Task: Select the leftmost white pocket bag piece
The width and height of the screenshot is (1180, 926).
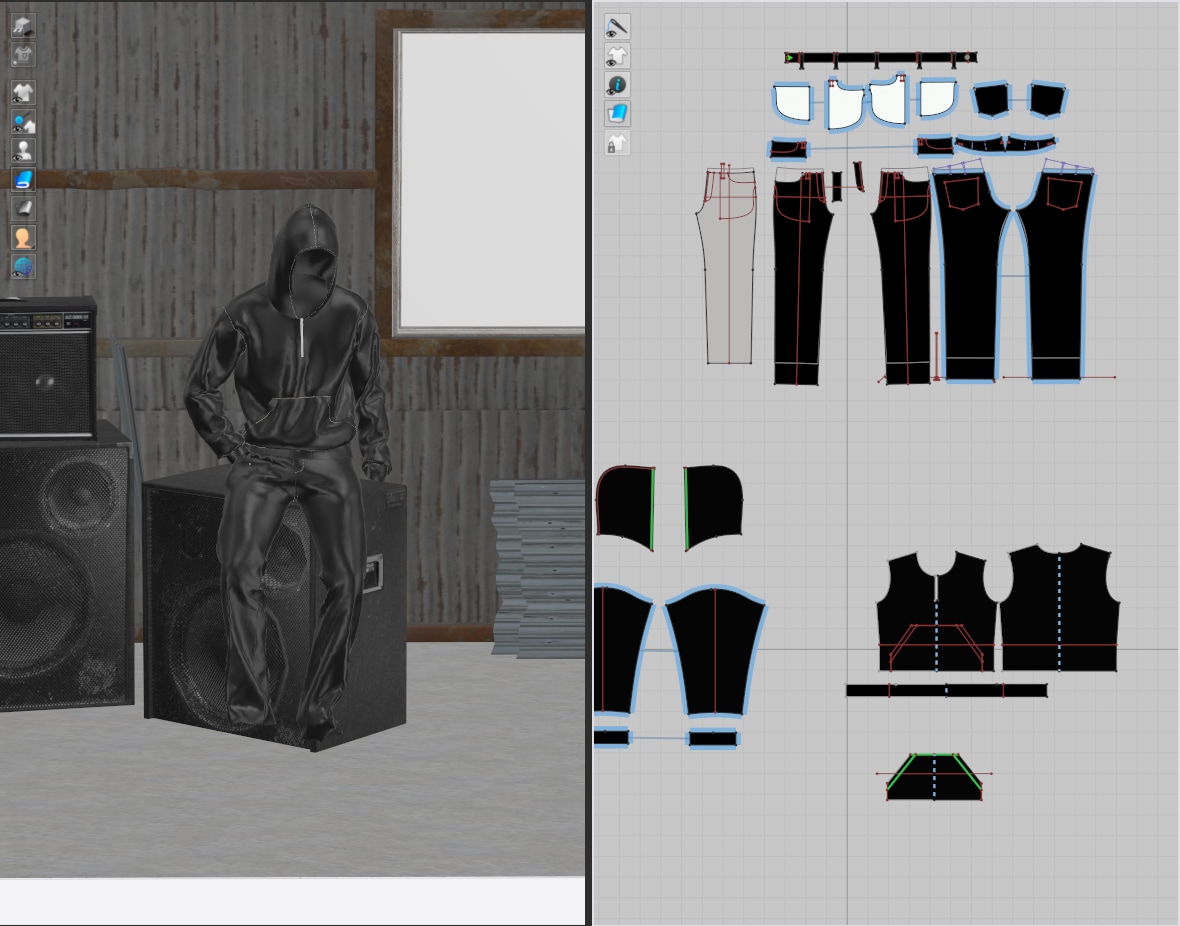Action: [x=792, y=102]
